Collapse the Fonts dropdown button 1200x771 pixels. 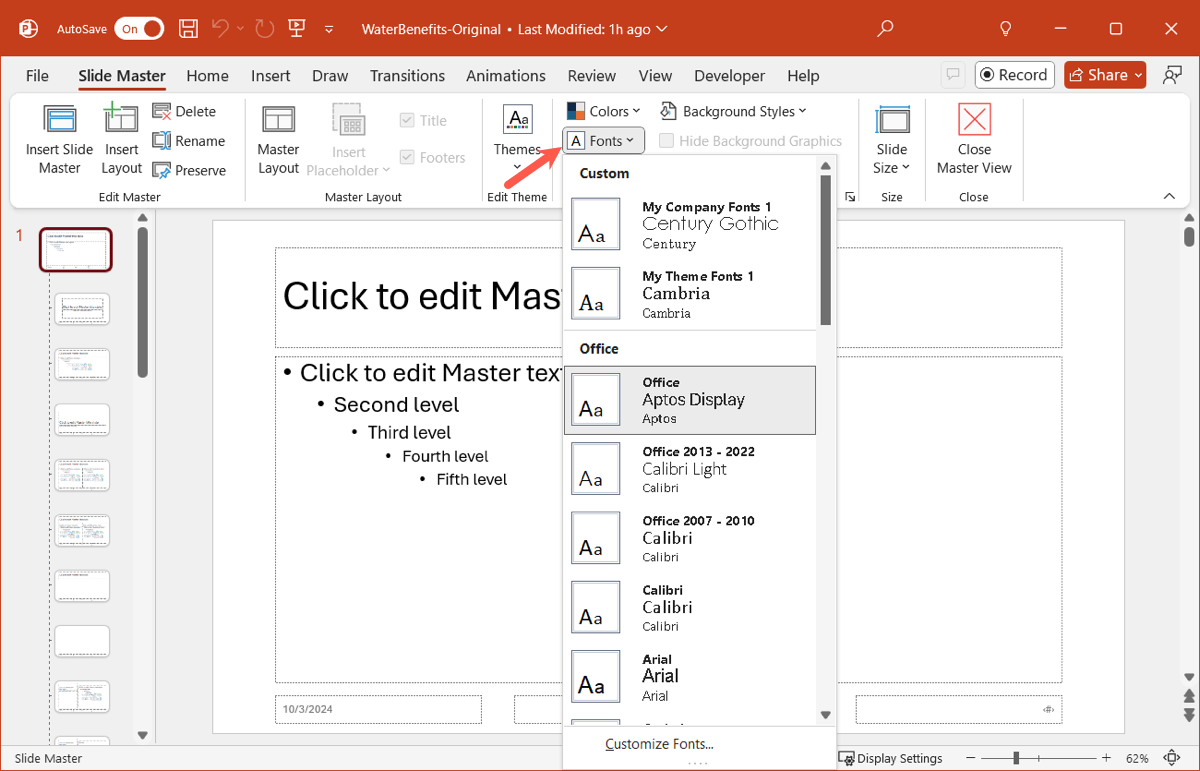point(604,141)
